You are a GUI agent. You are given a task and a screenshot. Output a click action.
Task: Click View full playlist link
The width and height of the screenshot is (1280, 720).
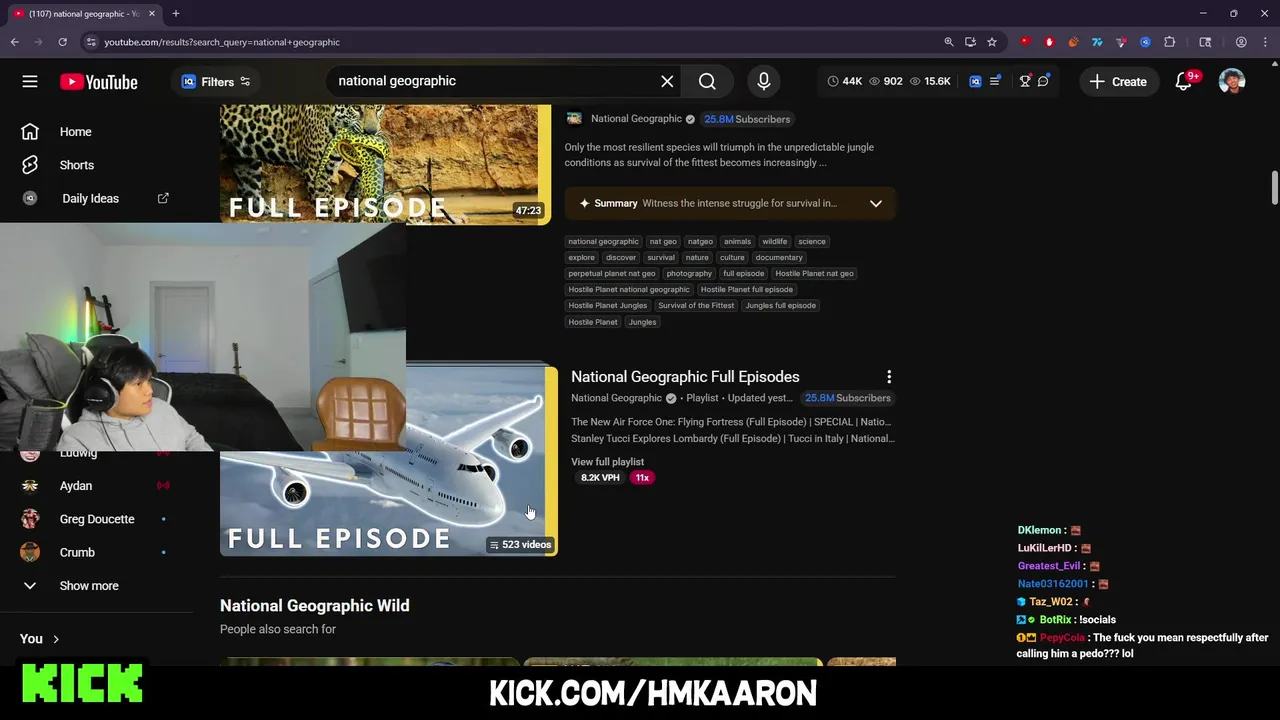[607, 462]
